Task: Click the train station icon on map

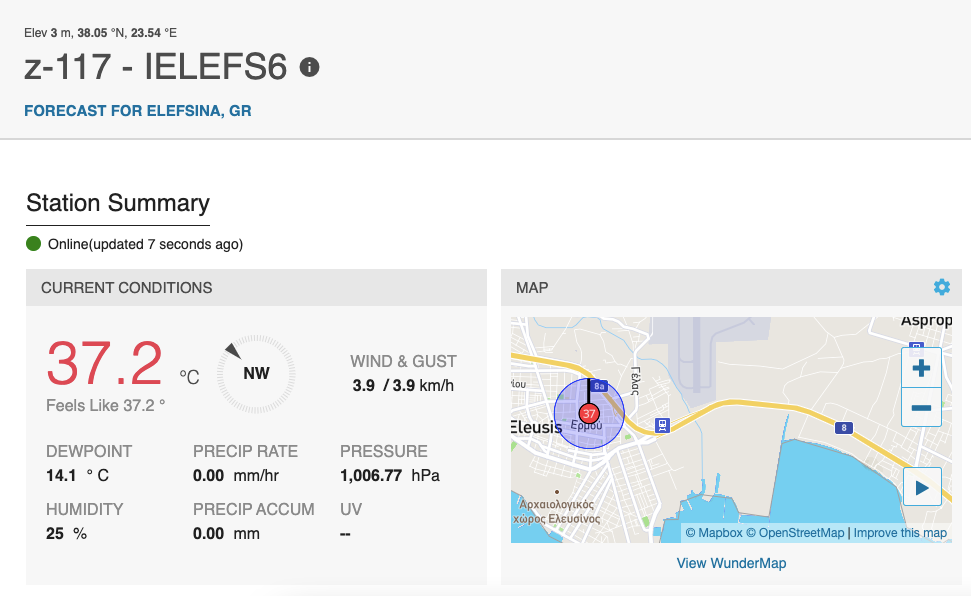Action: coord(662,426)
